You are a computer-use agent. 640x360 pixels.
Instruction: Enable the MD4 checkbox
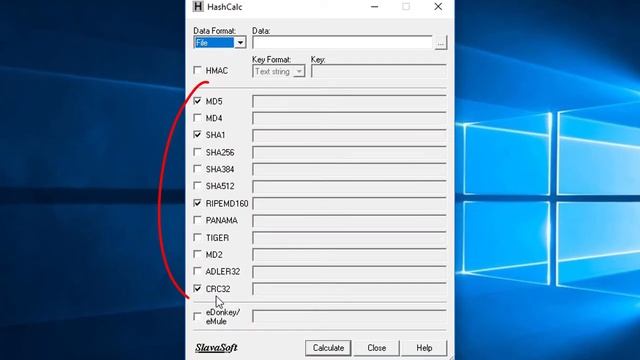(x=198, y=118)
